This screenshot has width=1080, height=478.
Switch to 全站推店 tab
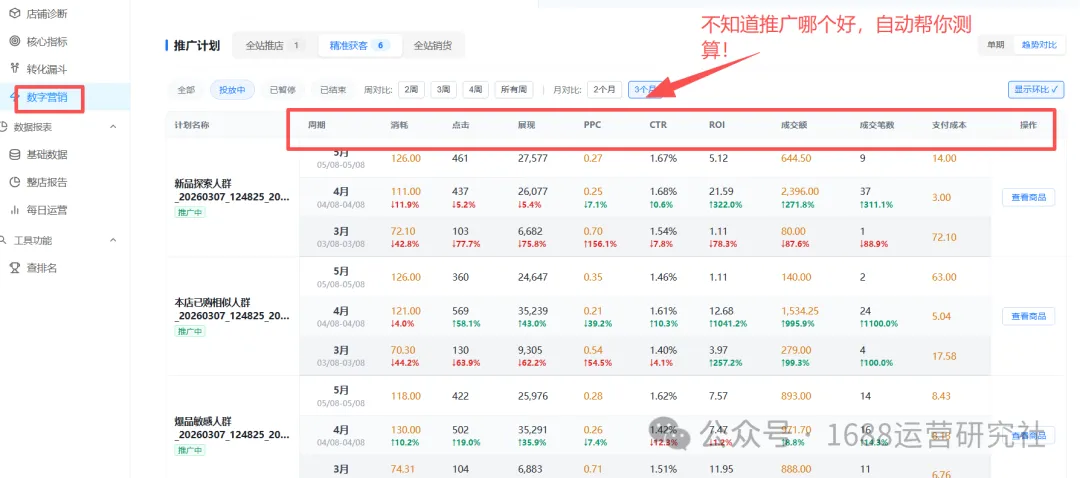[274, 45]
